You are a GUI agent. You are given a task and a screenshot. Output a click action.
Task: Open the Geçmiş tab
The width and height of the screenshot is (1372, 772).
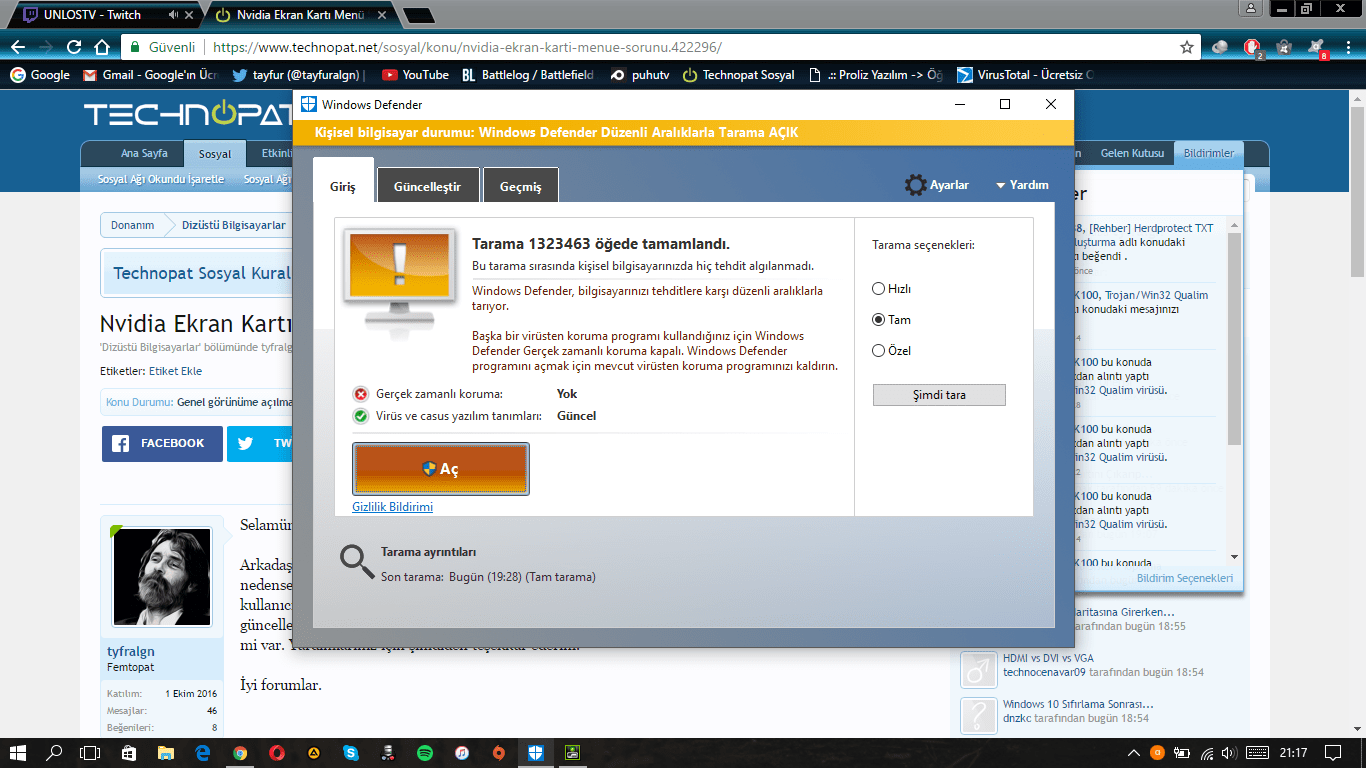pyautogui.click(x=520, y=187)
